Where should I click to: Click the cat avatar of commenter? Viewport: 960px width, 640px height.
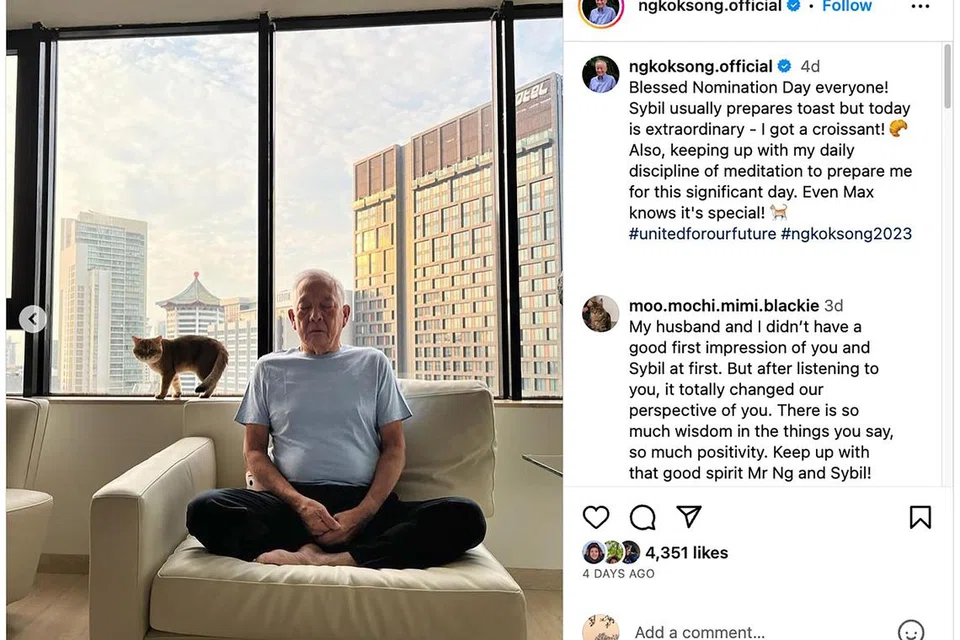click(601, 314)
